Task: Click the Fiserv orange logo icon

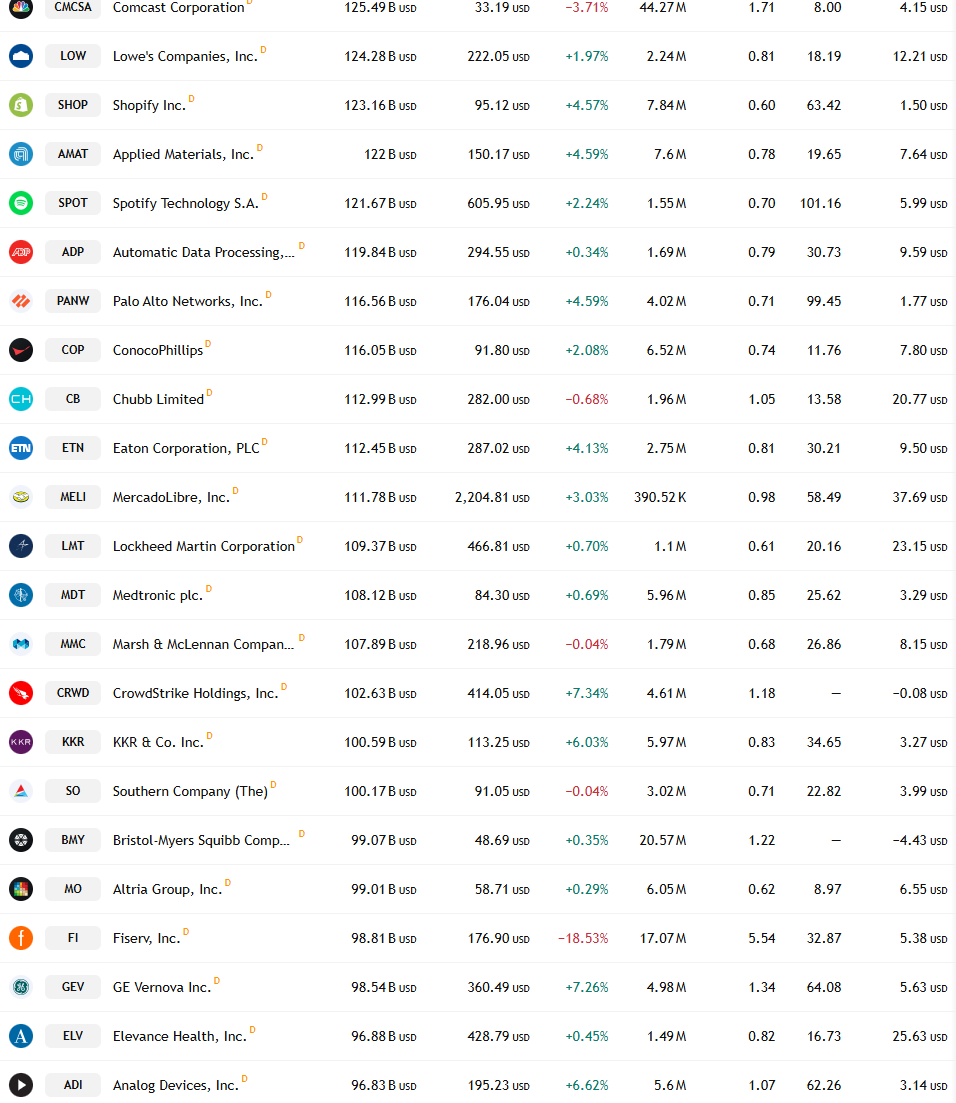Action: (21, 938)
